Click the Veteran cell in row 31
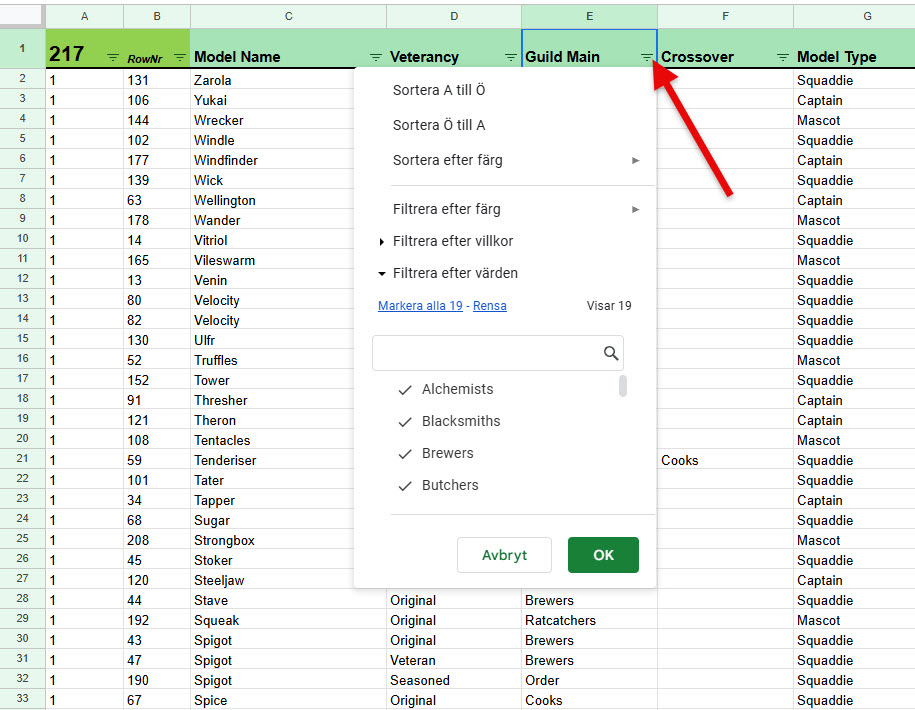 pos(454,660)
